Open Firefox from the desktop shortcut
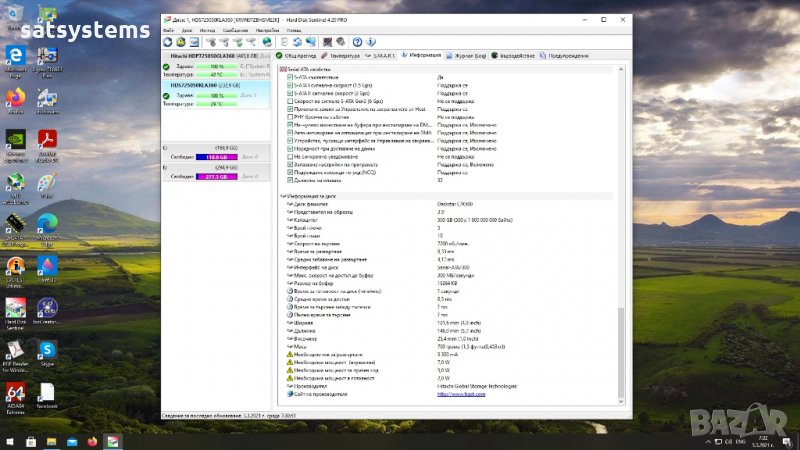The width and height of the screenshot is (800, 450). point(15,97)
